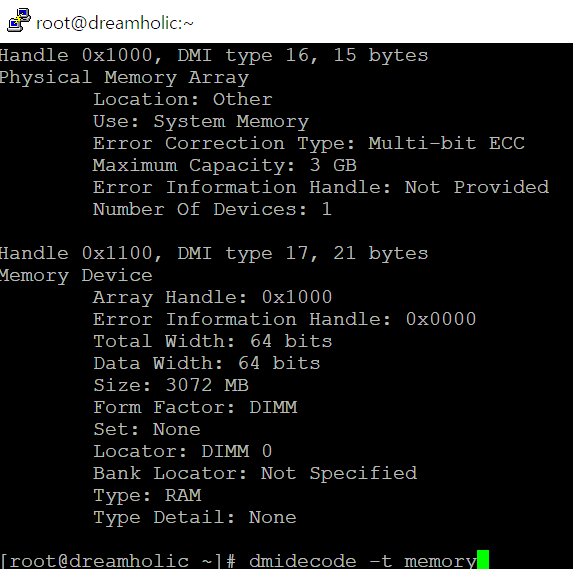This screenshot has width=573, height=569.
Task: Click the Location: Other line
Action: 183,99
